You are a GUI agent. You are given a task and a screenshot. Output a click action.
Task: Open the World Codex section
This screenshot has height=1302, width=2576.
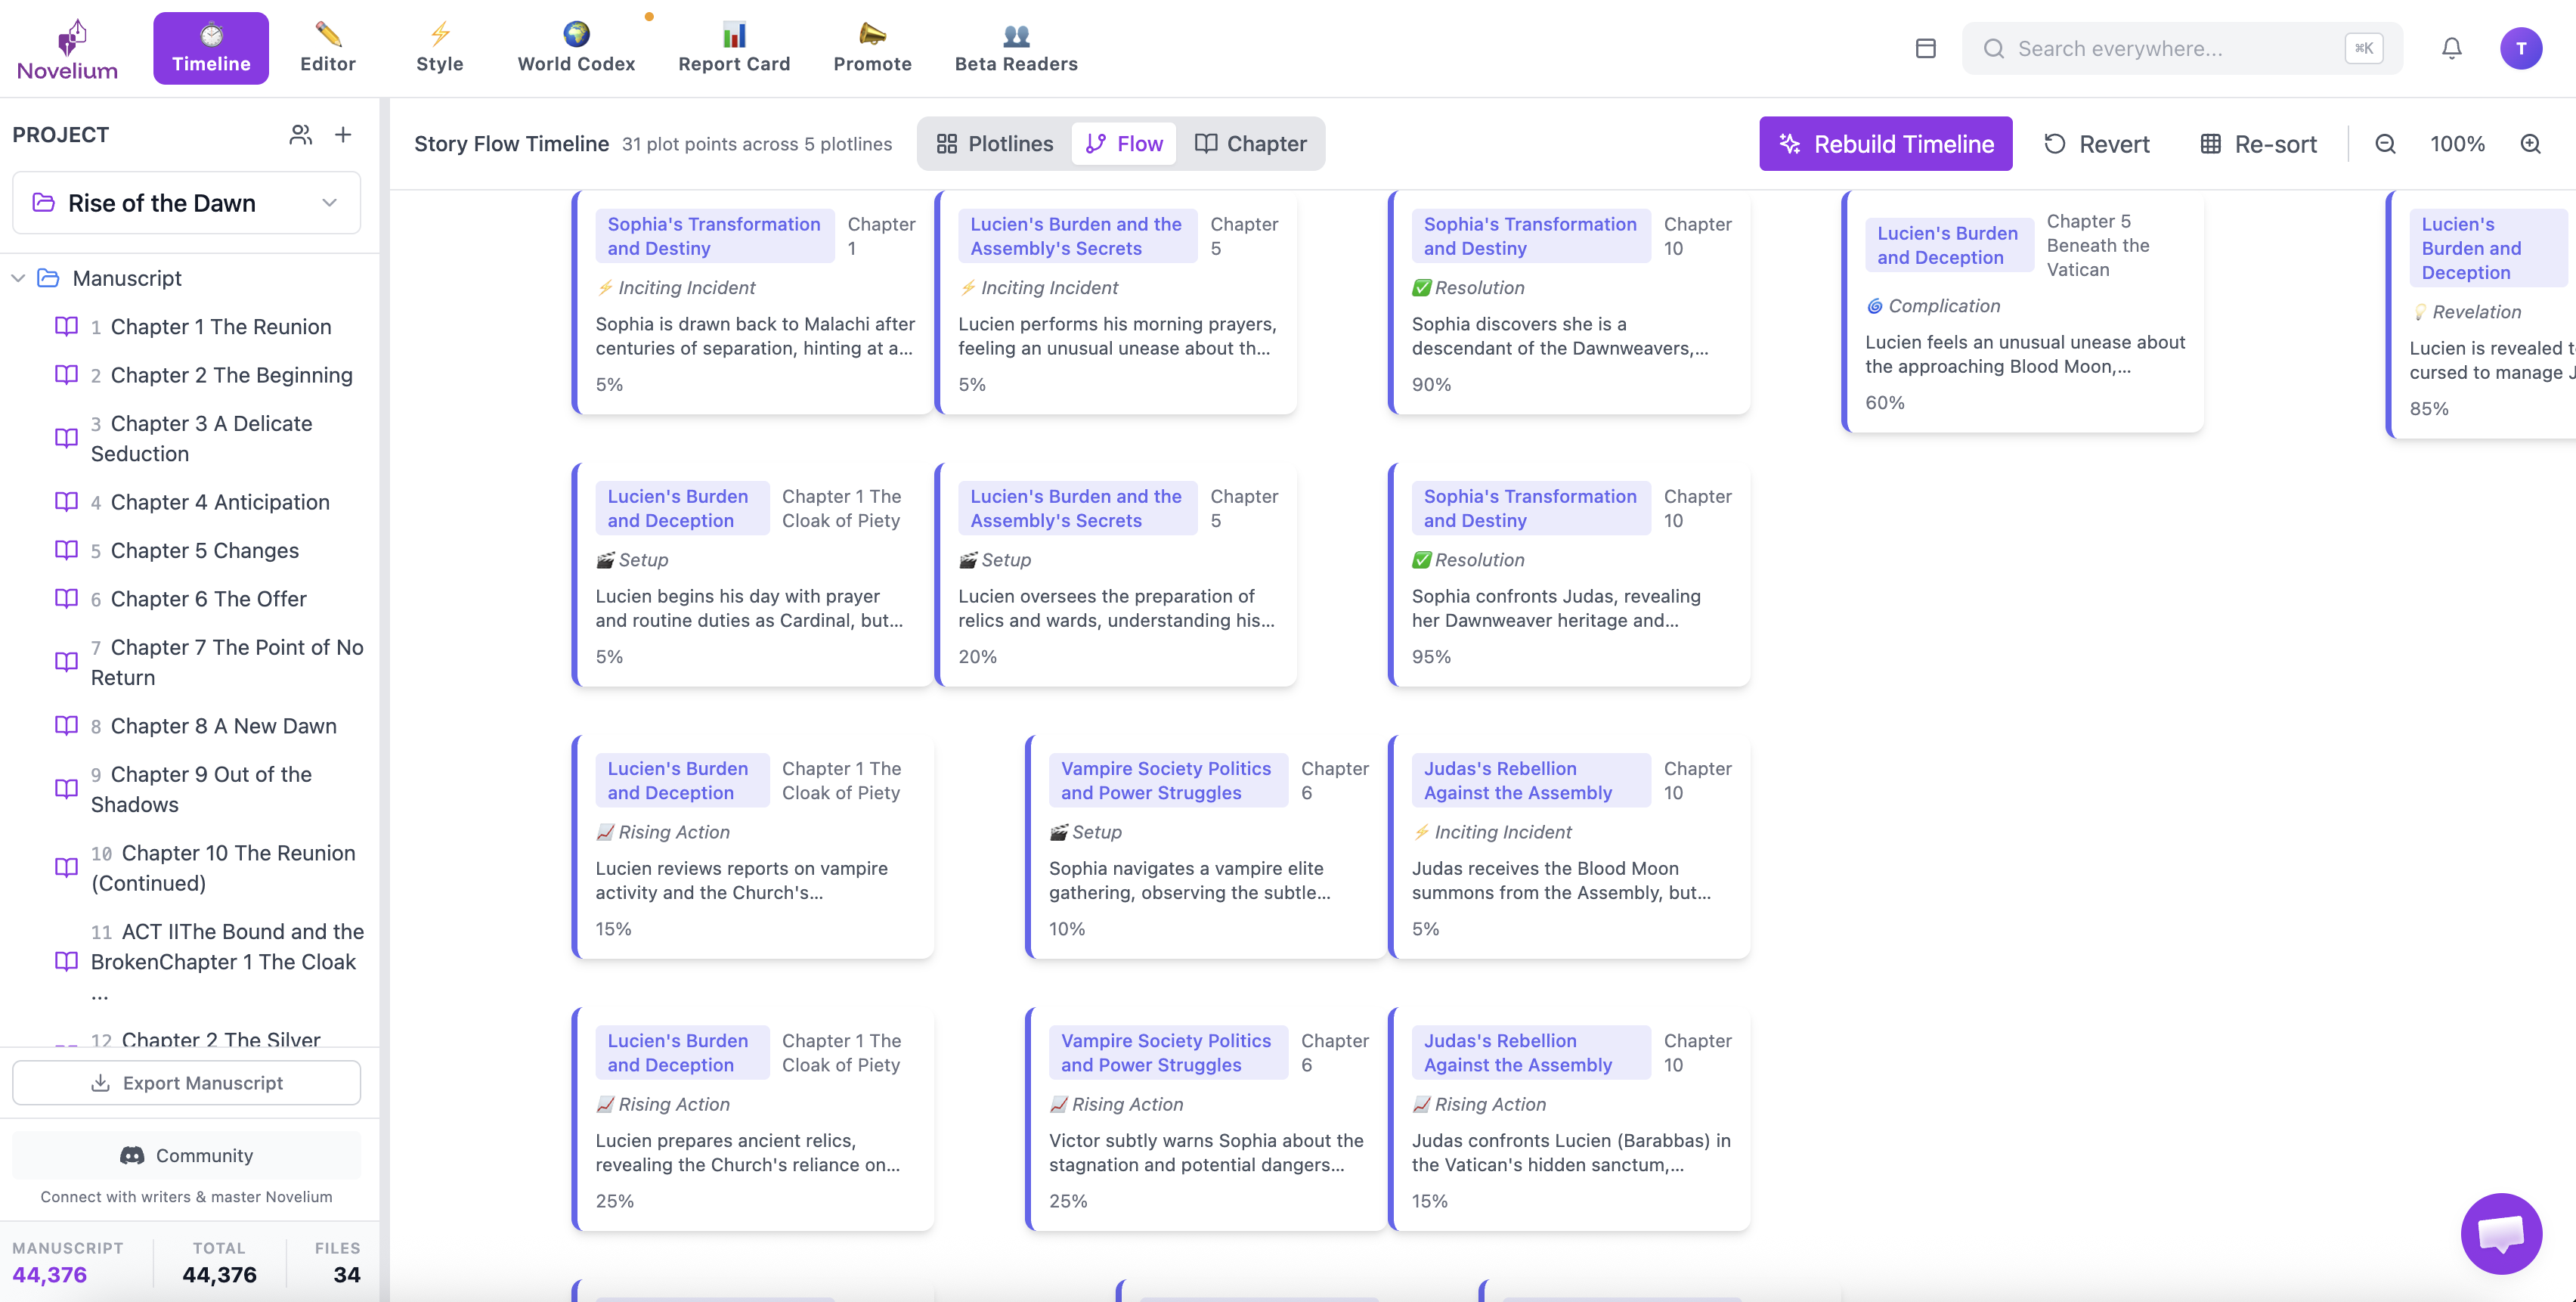coord(575,47)
